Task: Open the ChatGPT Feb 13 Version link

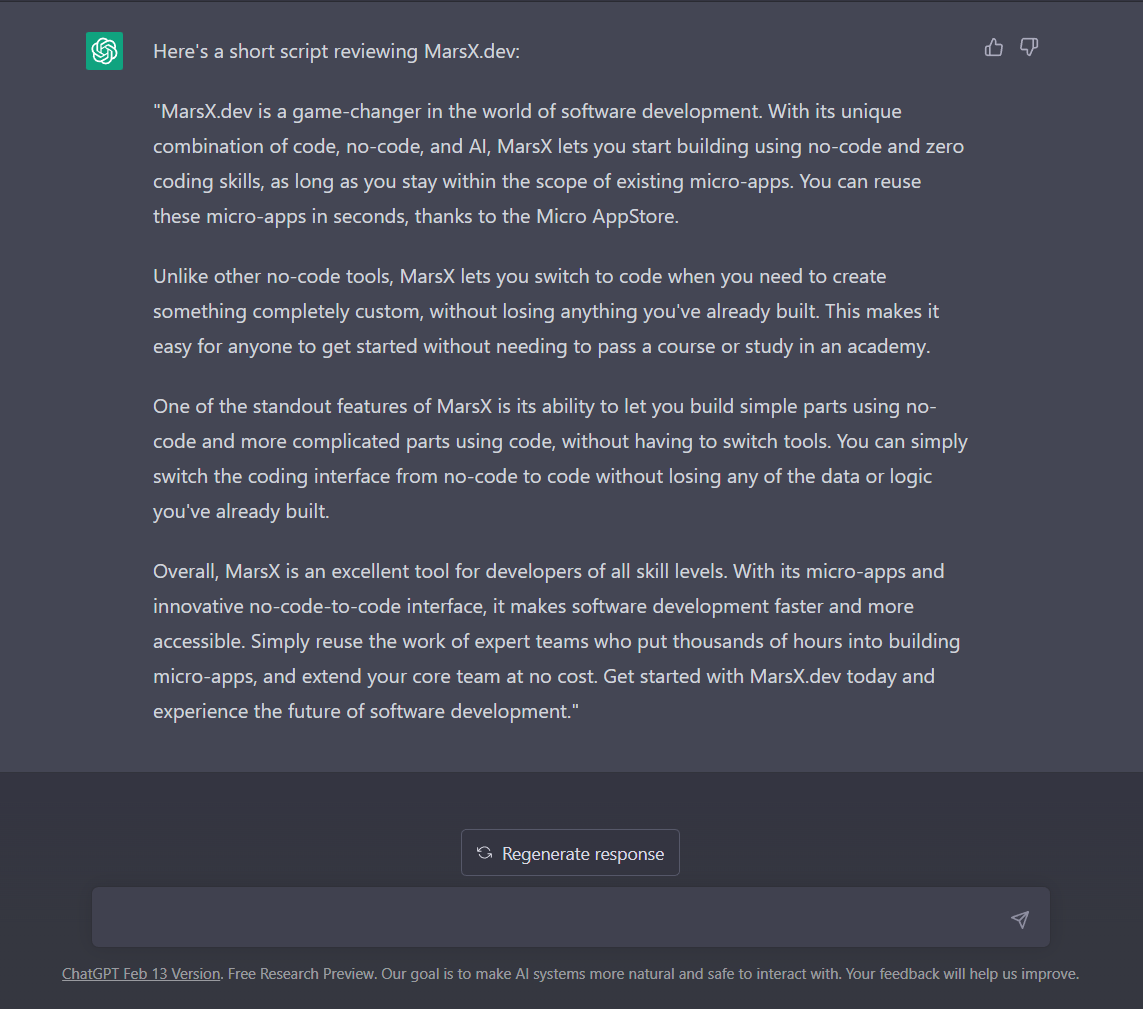Action: click(141, 973)
